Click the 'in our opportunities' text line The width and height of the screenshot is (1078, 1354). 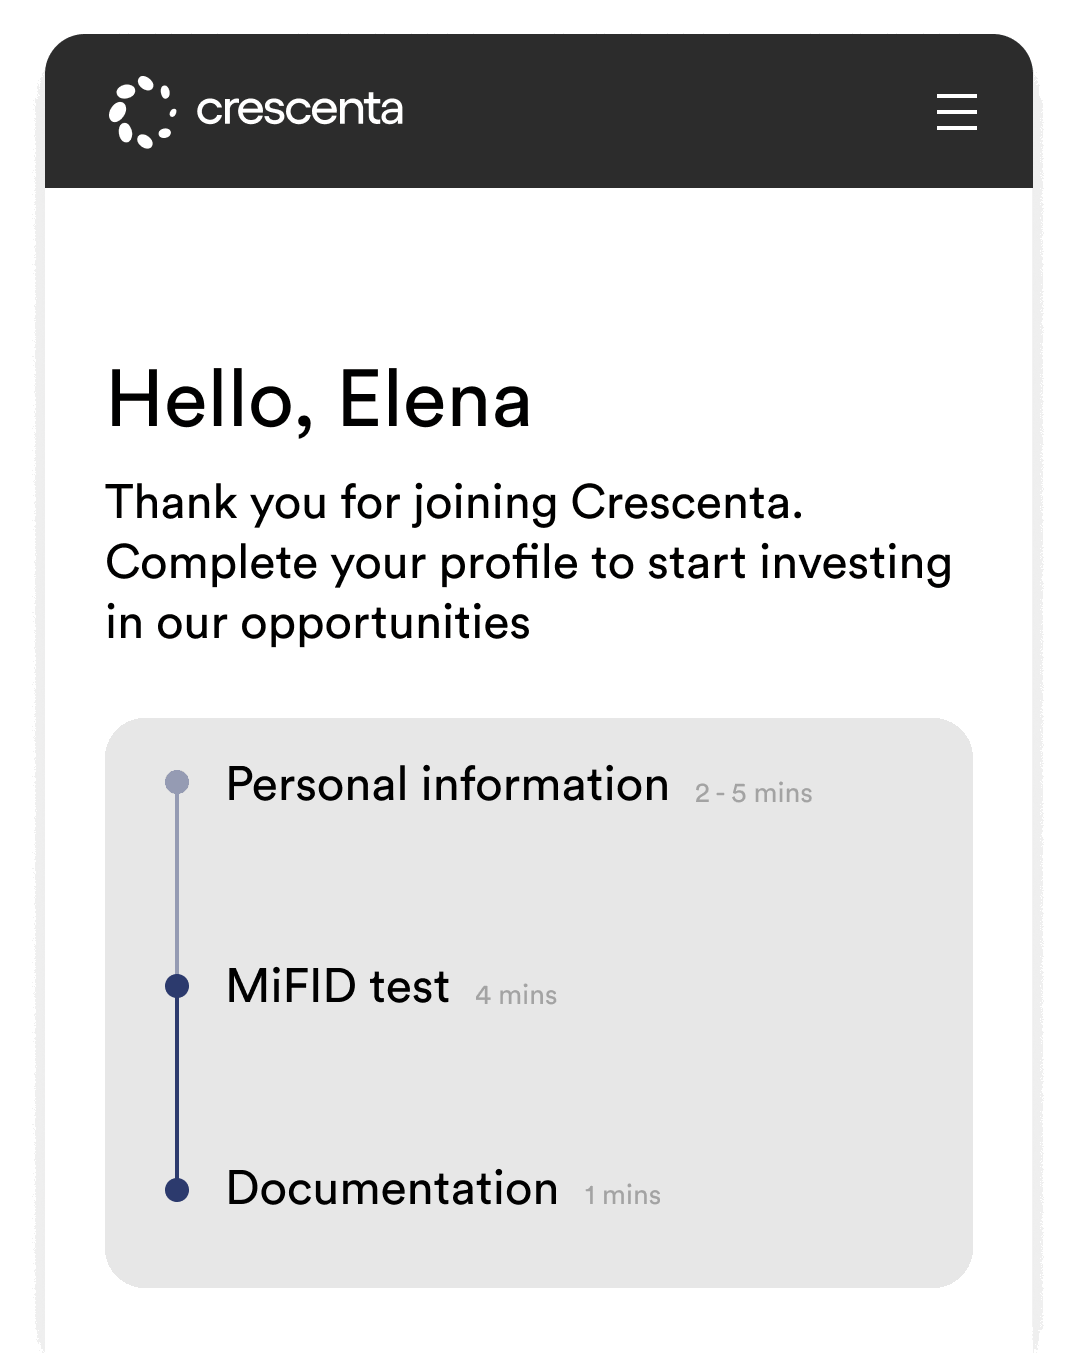click(318, 623)
